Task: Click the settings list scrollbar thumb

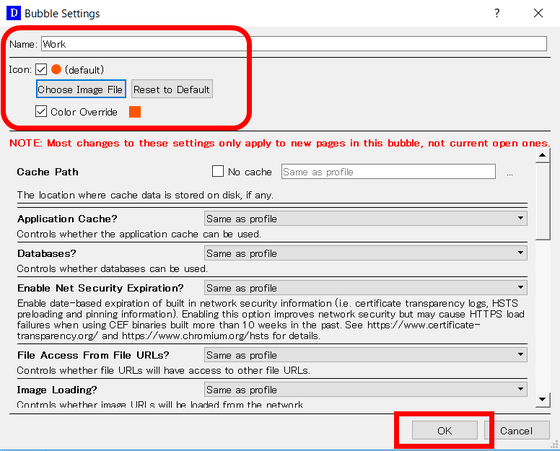Action: pyautogui.click(x=542, y=201)
